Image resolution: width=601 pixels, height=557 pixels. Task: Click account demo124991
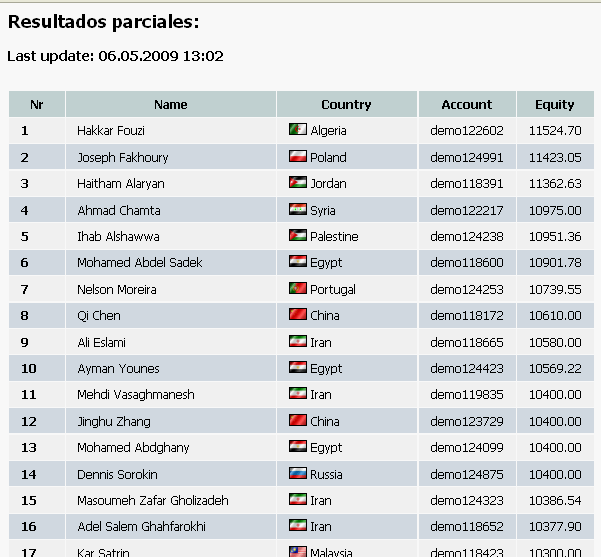coord(467,157)
